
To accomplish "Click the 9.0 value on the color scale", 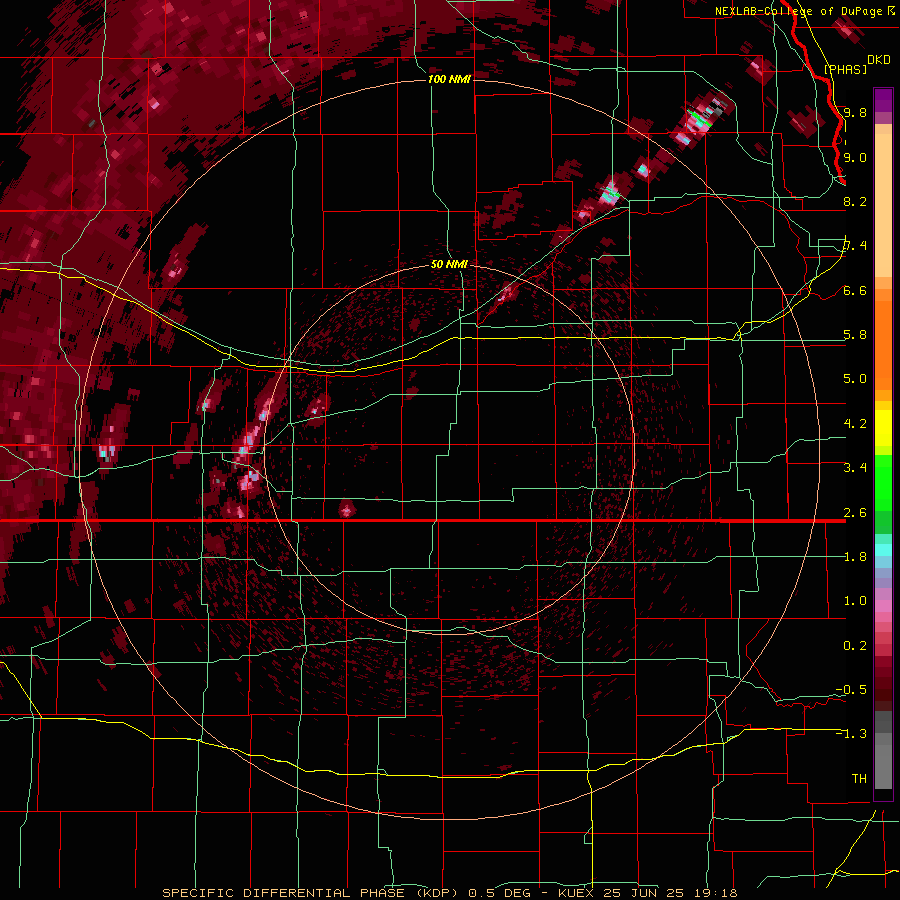I will click(x=855, y=157).
